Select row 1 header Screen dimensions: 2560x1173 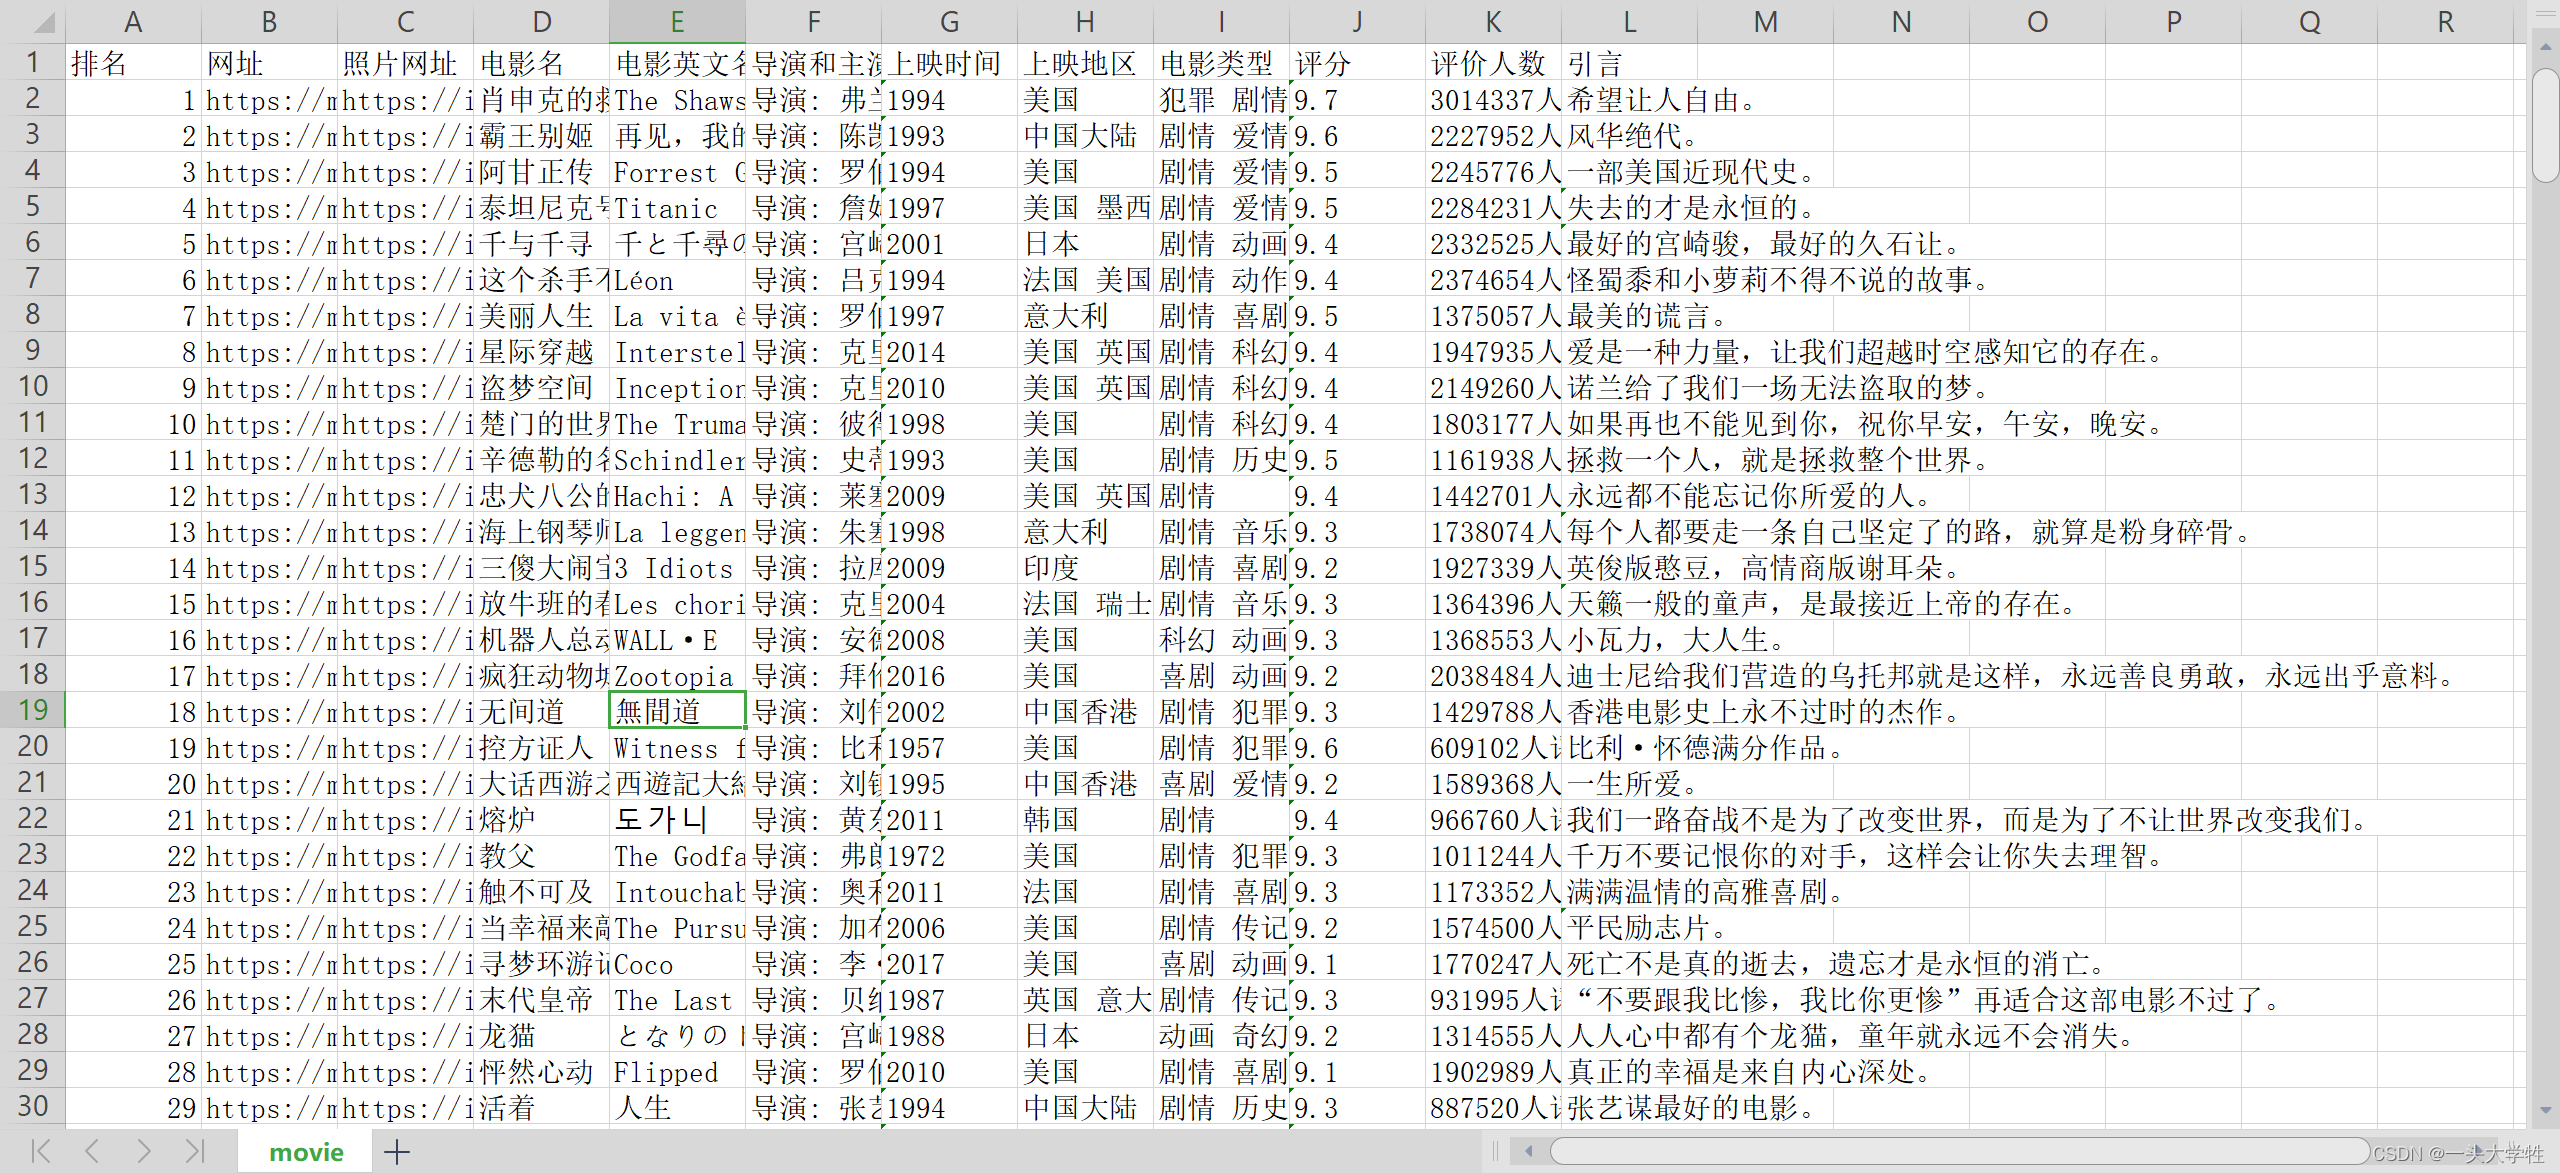33,62
